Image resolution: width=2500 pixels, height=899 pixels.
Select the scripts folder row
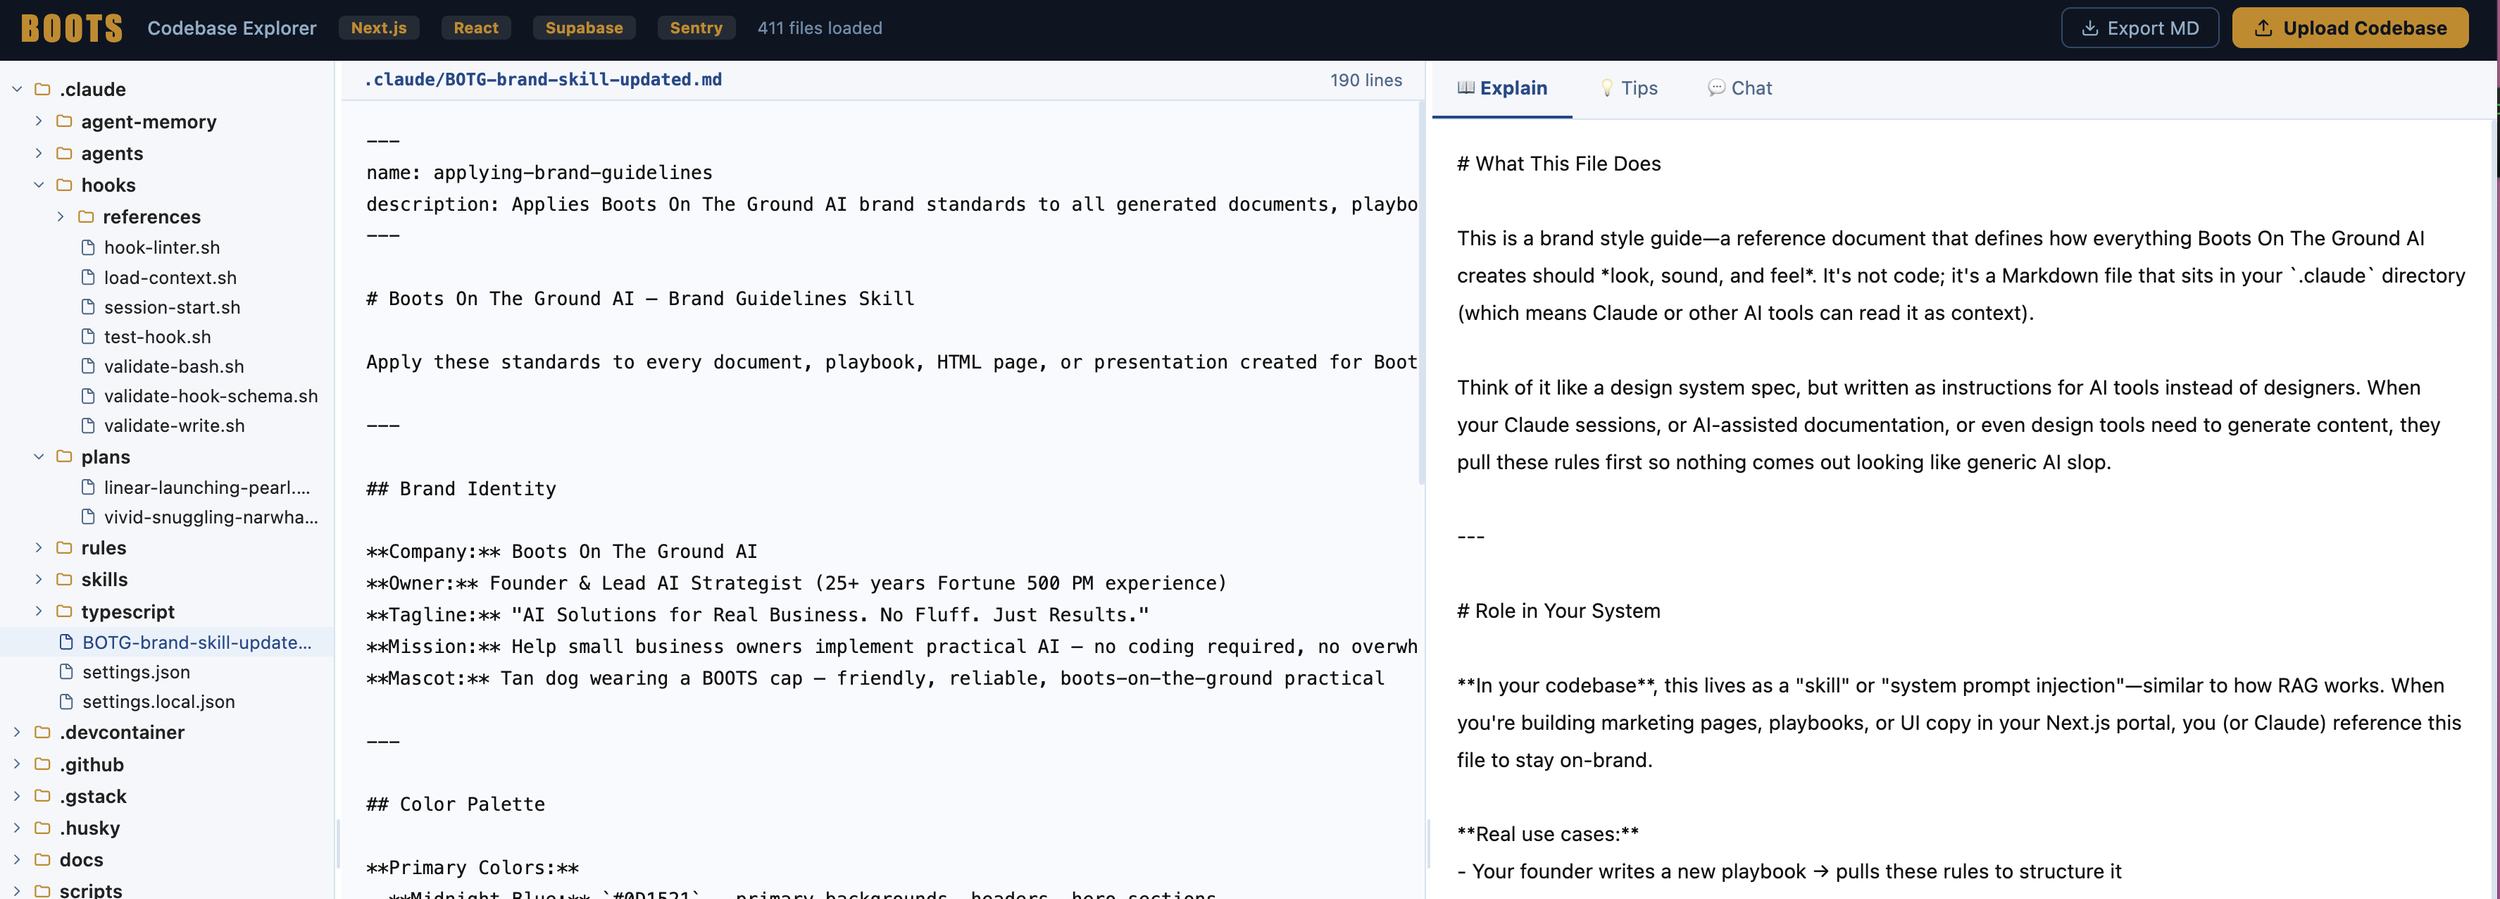(x=167, y=889)
